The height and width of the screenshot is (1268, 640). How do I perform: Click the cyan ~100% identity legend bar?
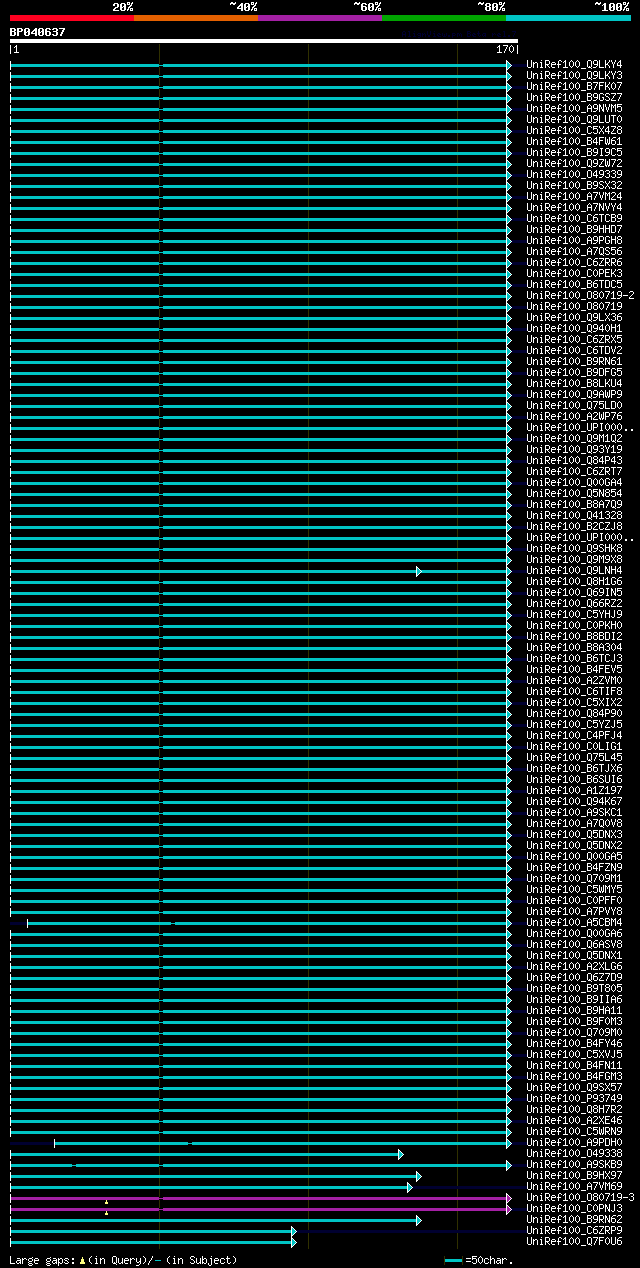pyautogui.click(x=568, y=17)
